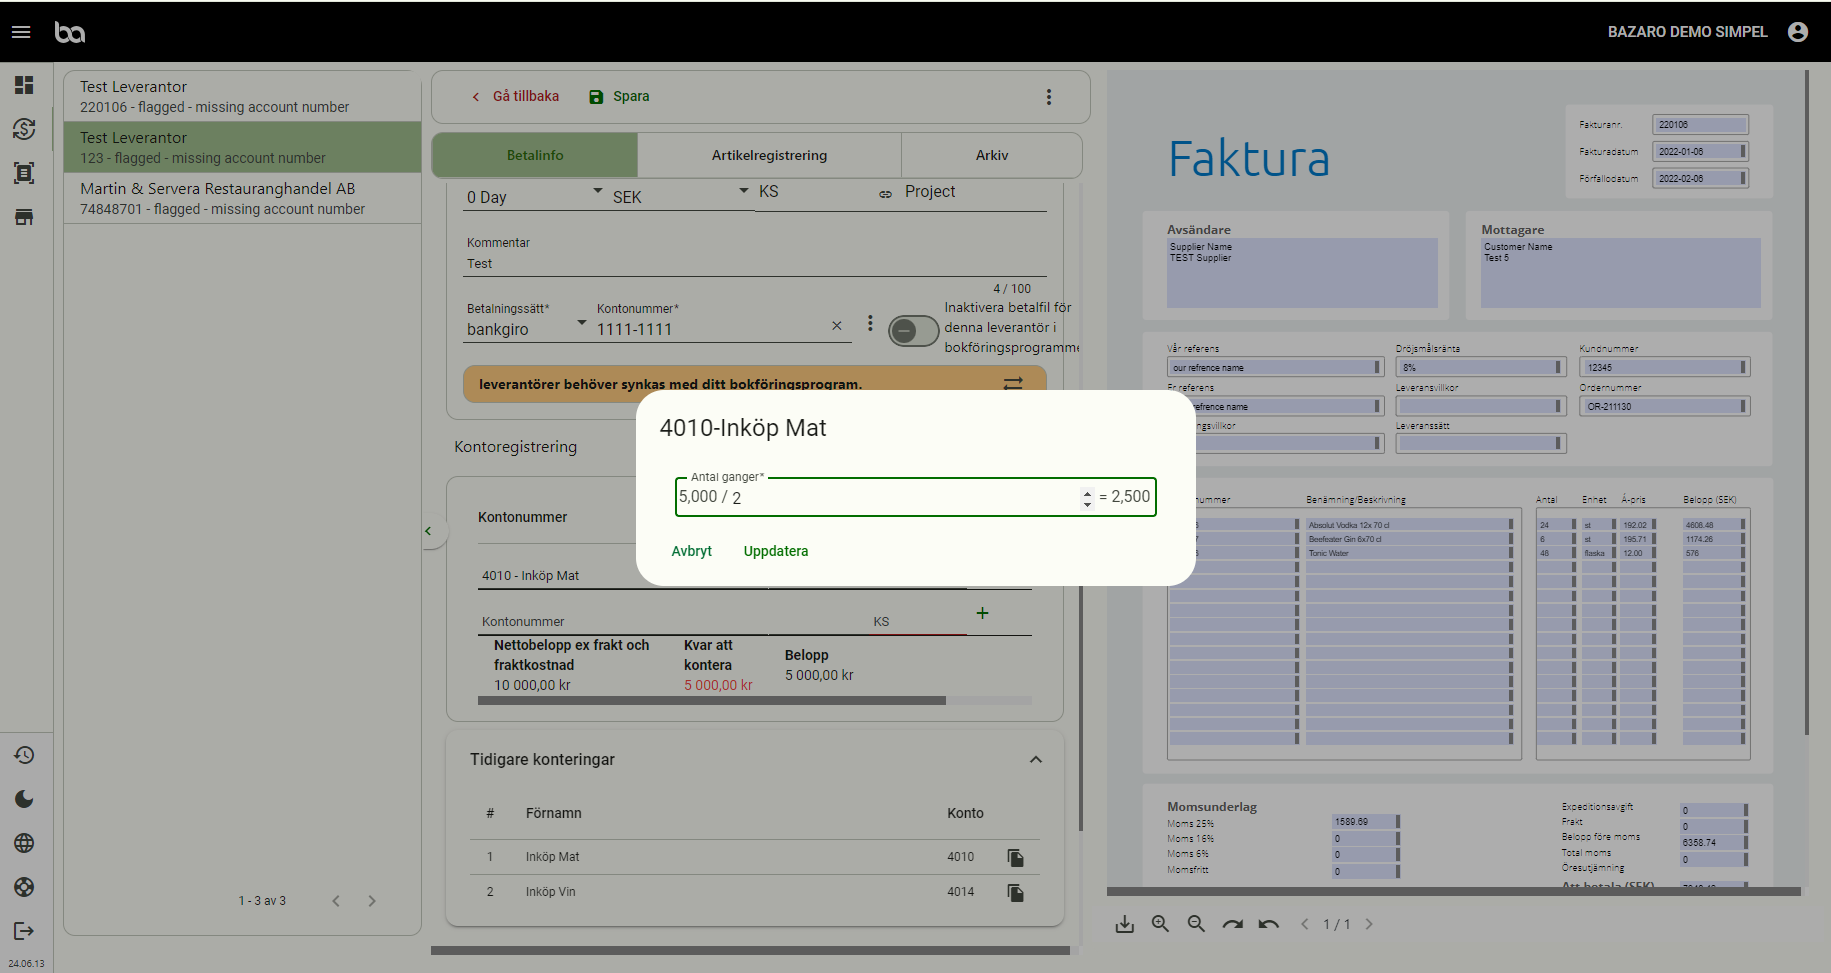This screenshot has width=1831, height=973.
Task: Click the green plus add account icon
Action: point(982,613)
